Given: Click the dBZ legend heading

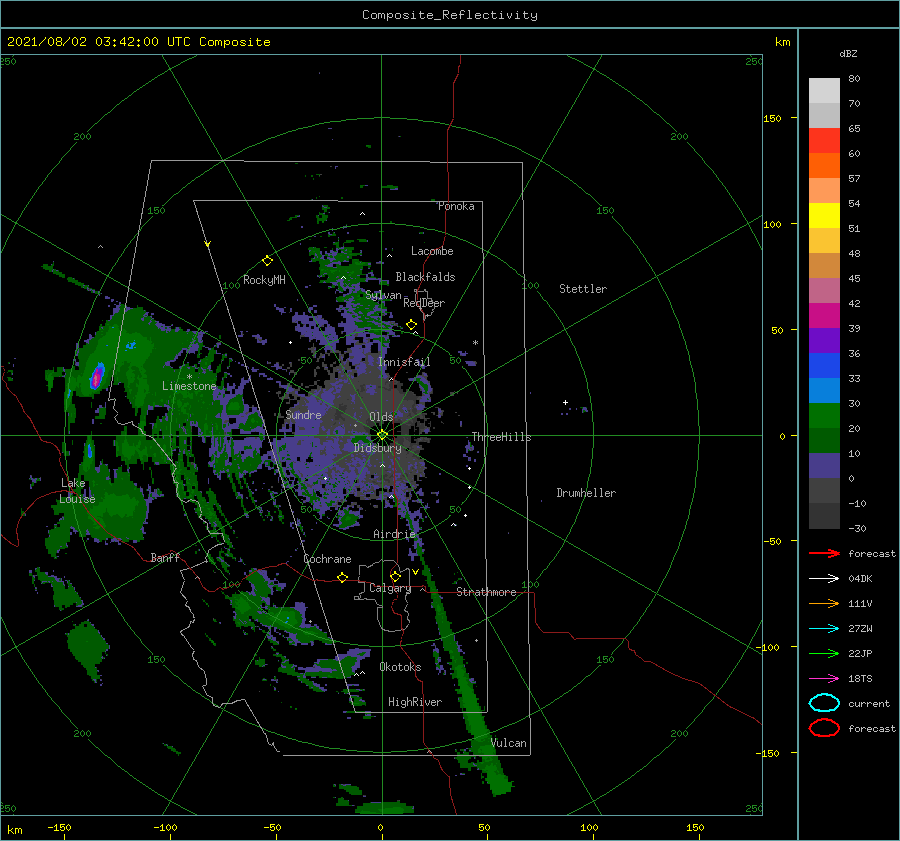Looking at the screenshot, I should tap(848, 53).
